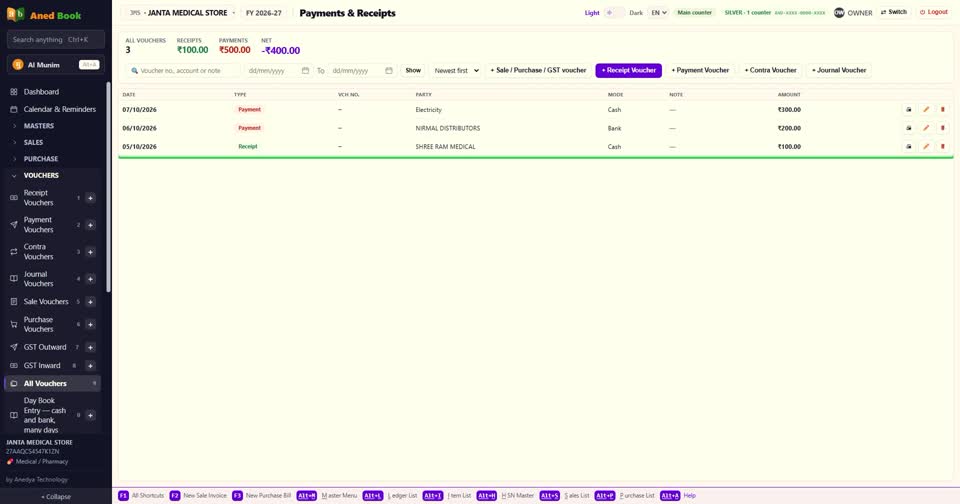Toggle the Light/Dark theme switch
Screen dimensions: 960x504
[614, 12]
